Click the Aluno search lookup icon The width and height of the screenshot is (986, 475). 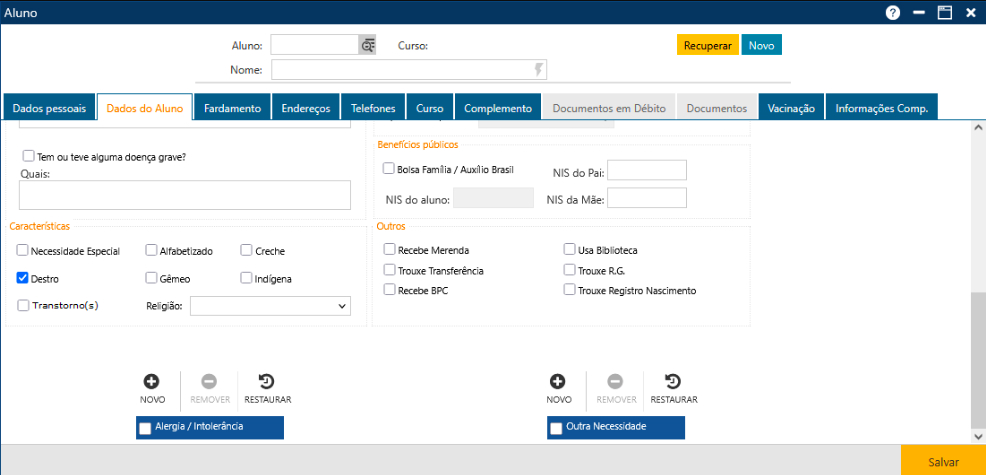(367, 45)
